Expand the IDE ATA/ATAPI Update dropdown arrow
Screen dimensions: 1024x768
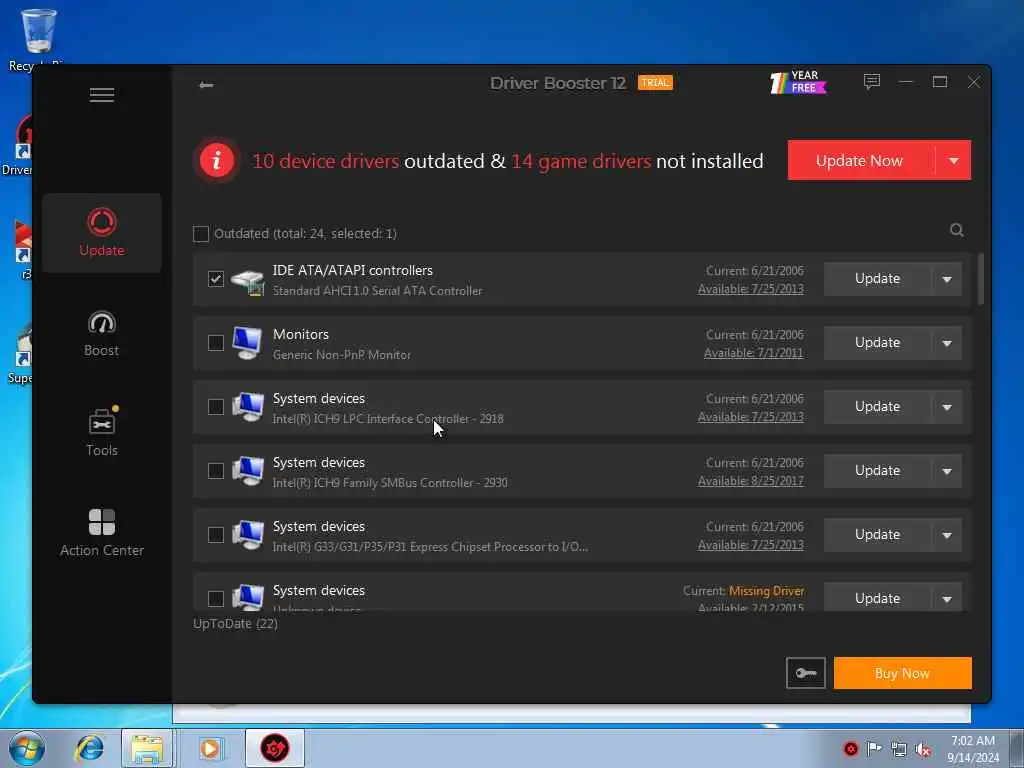tap(947, 279)
